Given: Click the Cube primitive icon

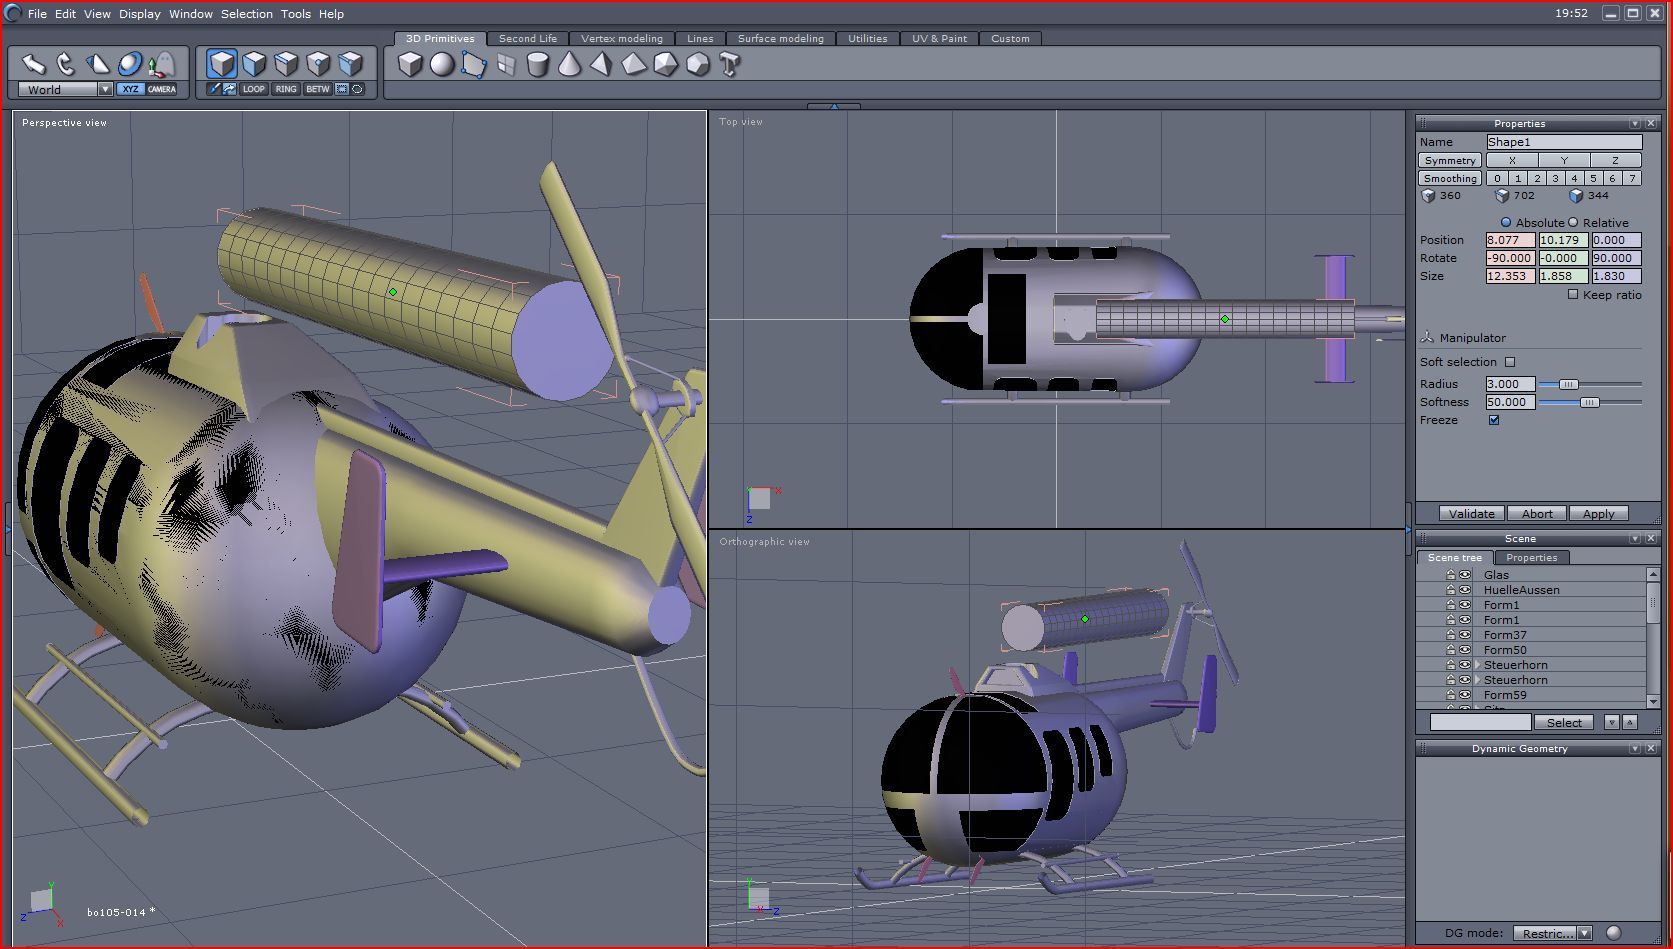Looking at the screenshot, I should [410, 65].
